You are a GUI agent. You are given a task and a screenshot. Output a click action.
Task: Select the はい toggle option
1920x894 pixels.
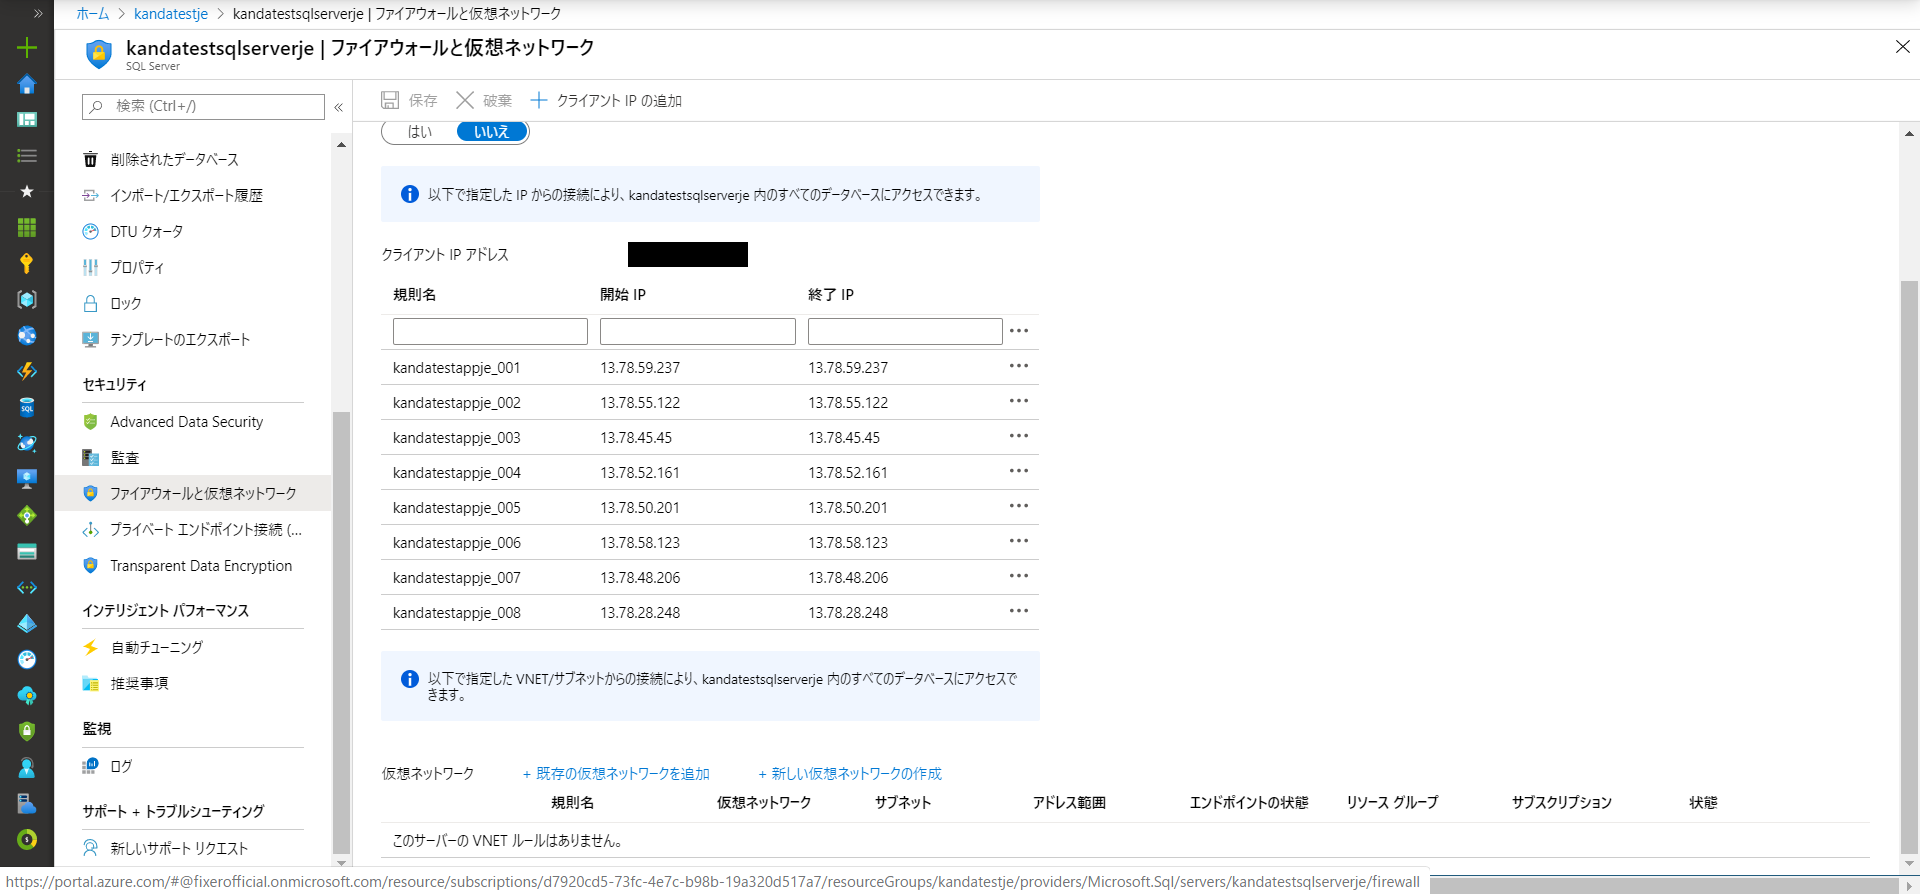[x=420, y=132]
